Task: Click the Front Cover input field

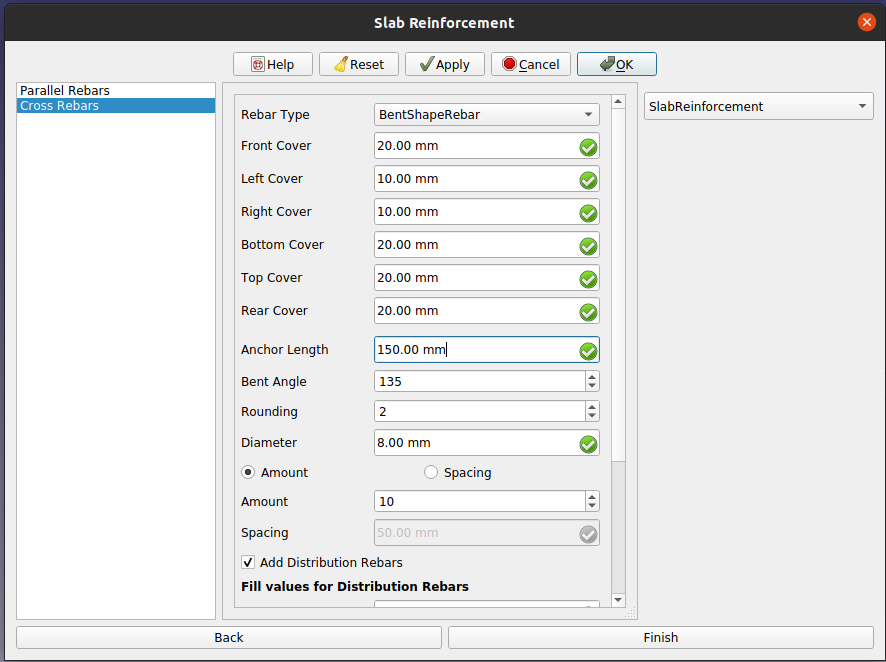Action: (x=487, y=146)
